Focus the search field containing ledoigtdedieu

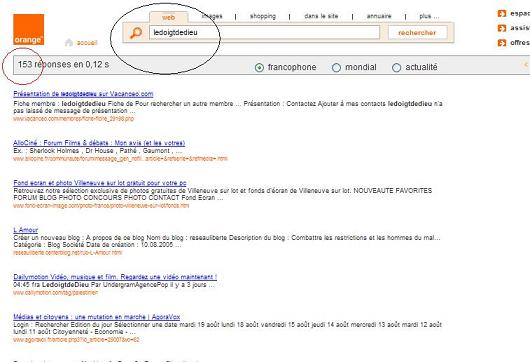264,32
